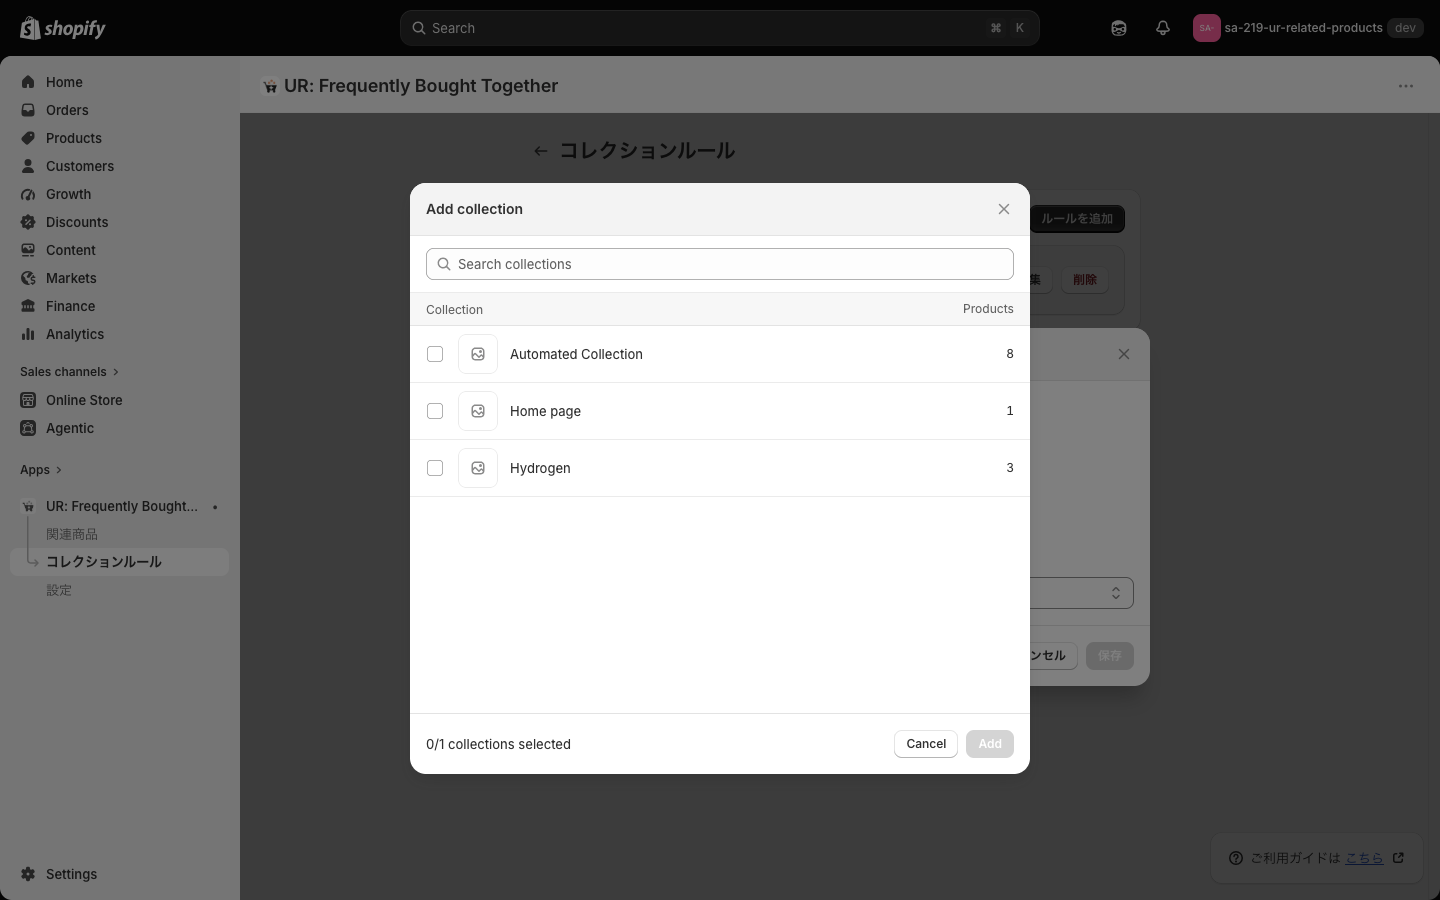The height and width of the screenshot is (900, 1440).
Task: Open the three-dot app menu
Action: (x=1405, y=86)
